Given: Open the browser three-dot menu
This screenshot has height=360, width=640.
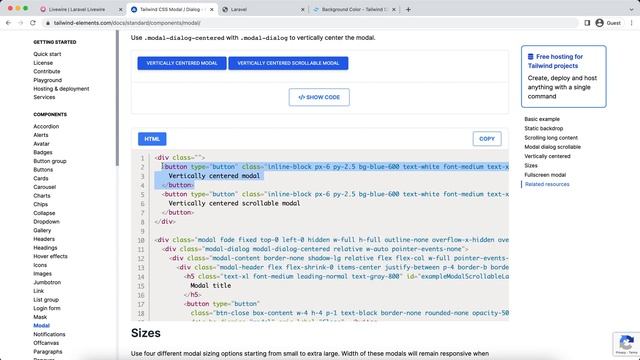Looking at the screenshot, I should (x=631, y=23).
